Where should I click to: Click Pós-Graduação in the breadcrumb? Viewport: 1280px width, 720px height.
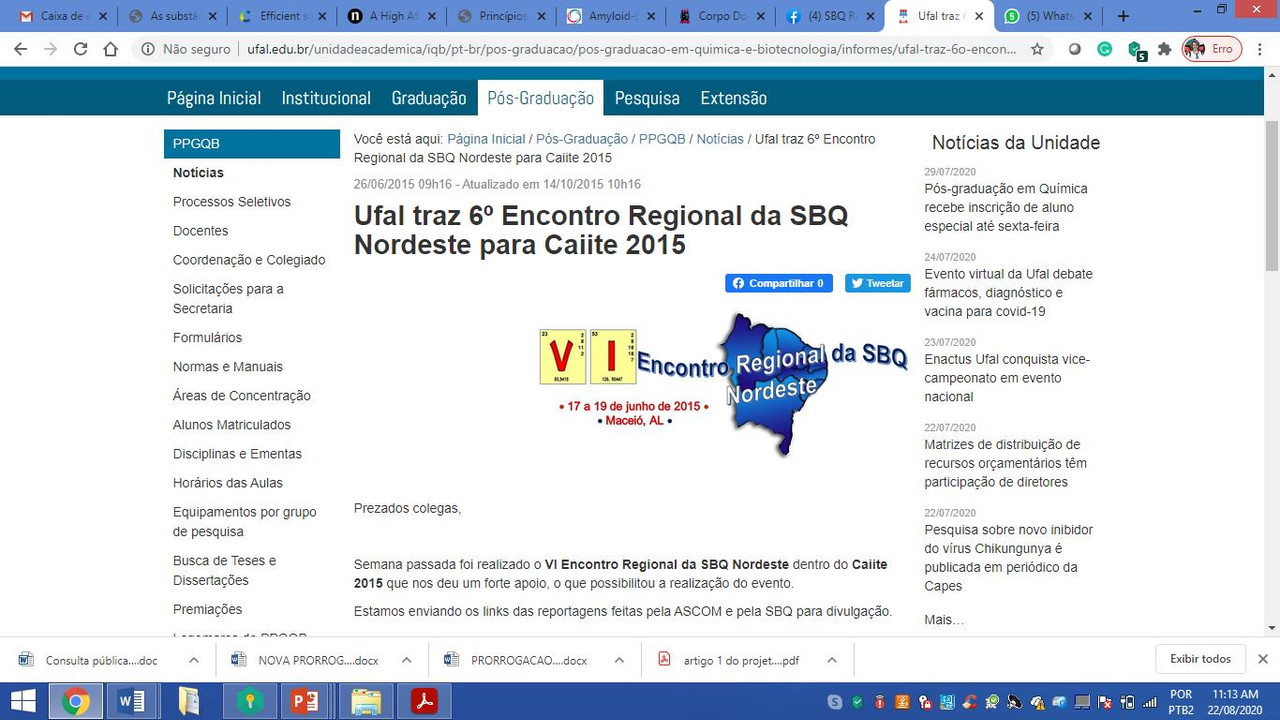point(582,139)
